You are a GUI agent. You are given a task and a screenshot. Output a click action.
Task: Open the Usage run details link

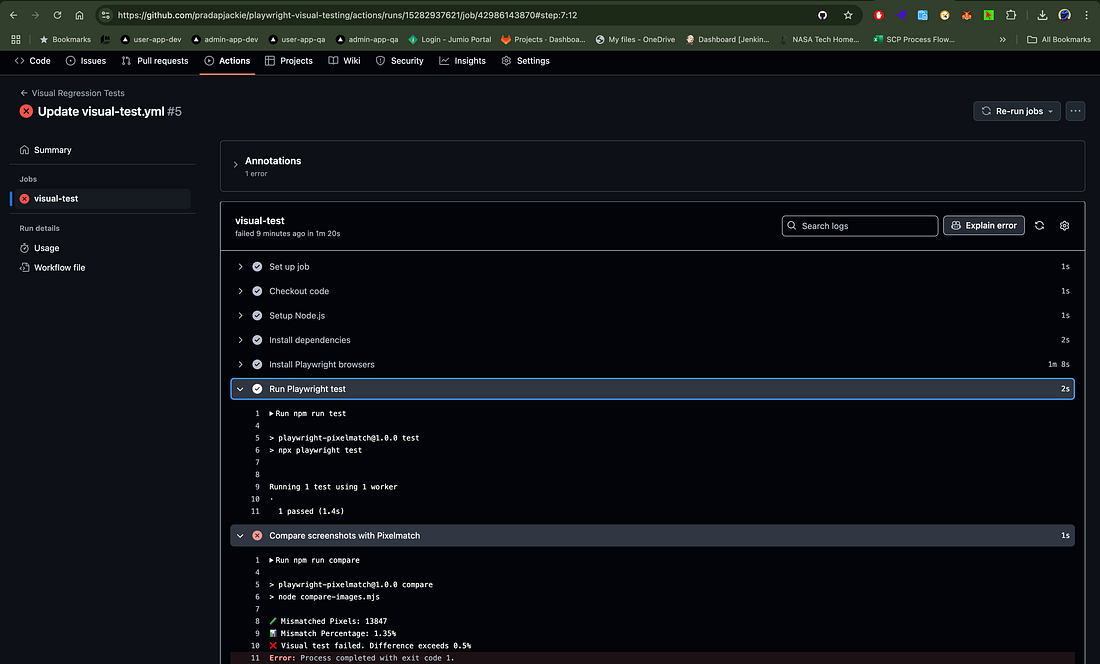point(46,248)
